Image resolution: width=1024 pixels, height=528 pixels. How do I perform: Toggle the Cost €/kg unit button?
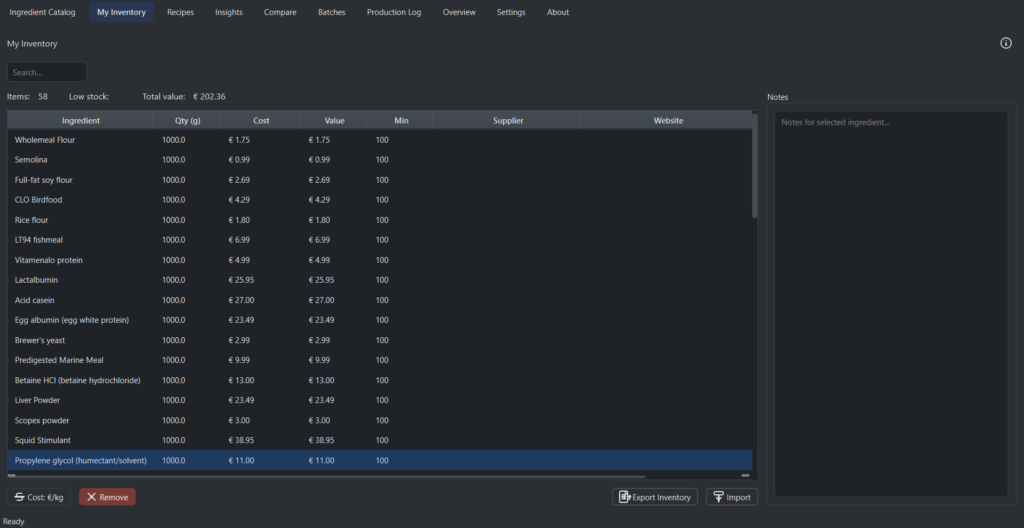pyautogui.click(x=39, y=497)
